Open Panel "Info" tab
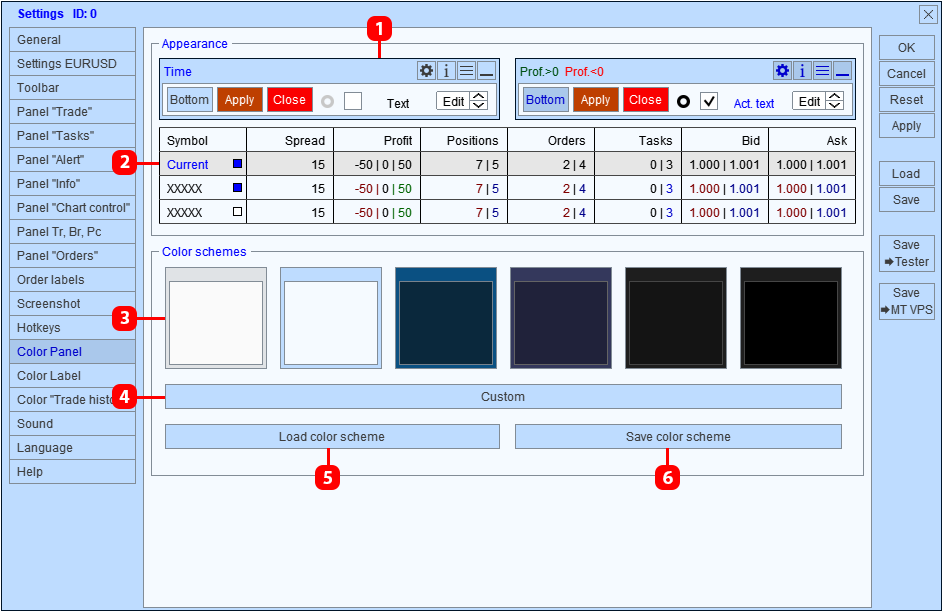The width and height of the screenshot is (943, 612). (72, 184)
